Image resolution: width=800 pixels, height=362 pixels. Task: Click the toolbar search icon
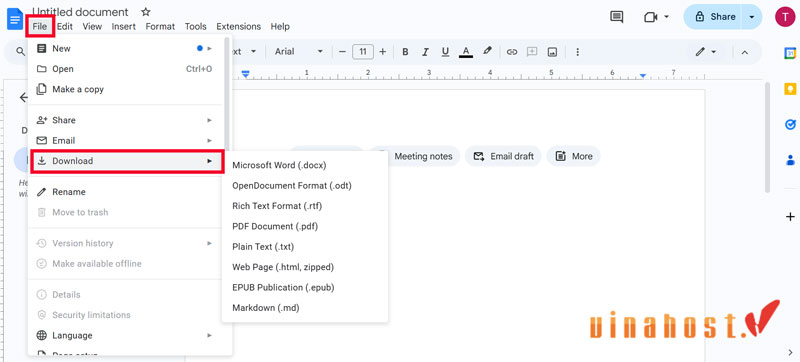[20, 51]
